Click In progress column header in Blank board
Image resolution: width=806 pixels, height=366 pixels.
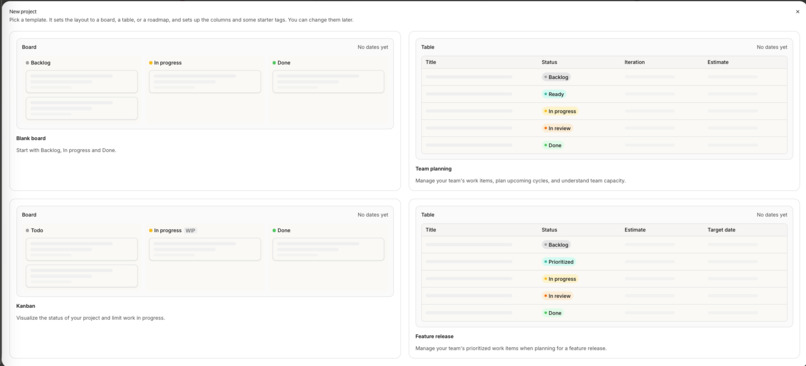pos(165,63)
